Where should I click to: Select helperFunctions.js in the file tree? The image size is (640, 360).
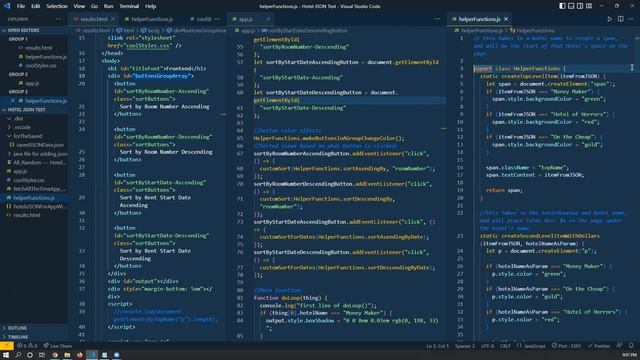34,198
